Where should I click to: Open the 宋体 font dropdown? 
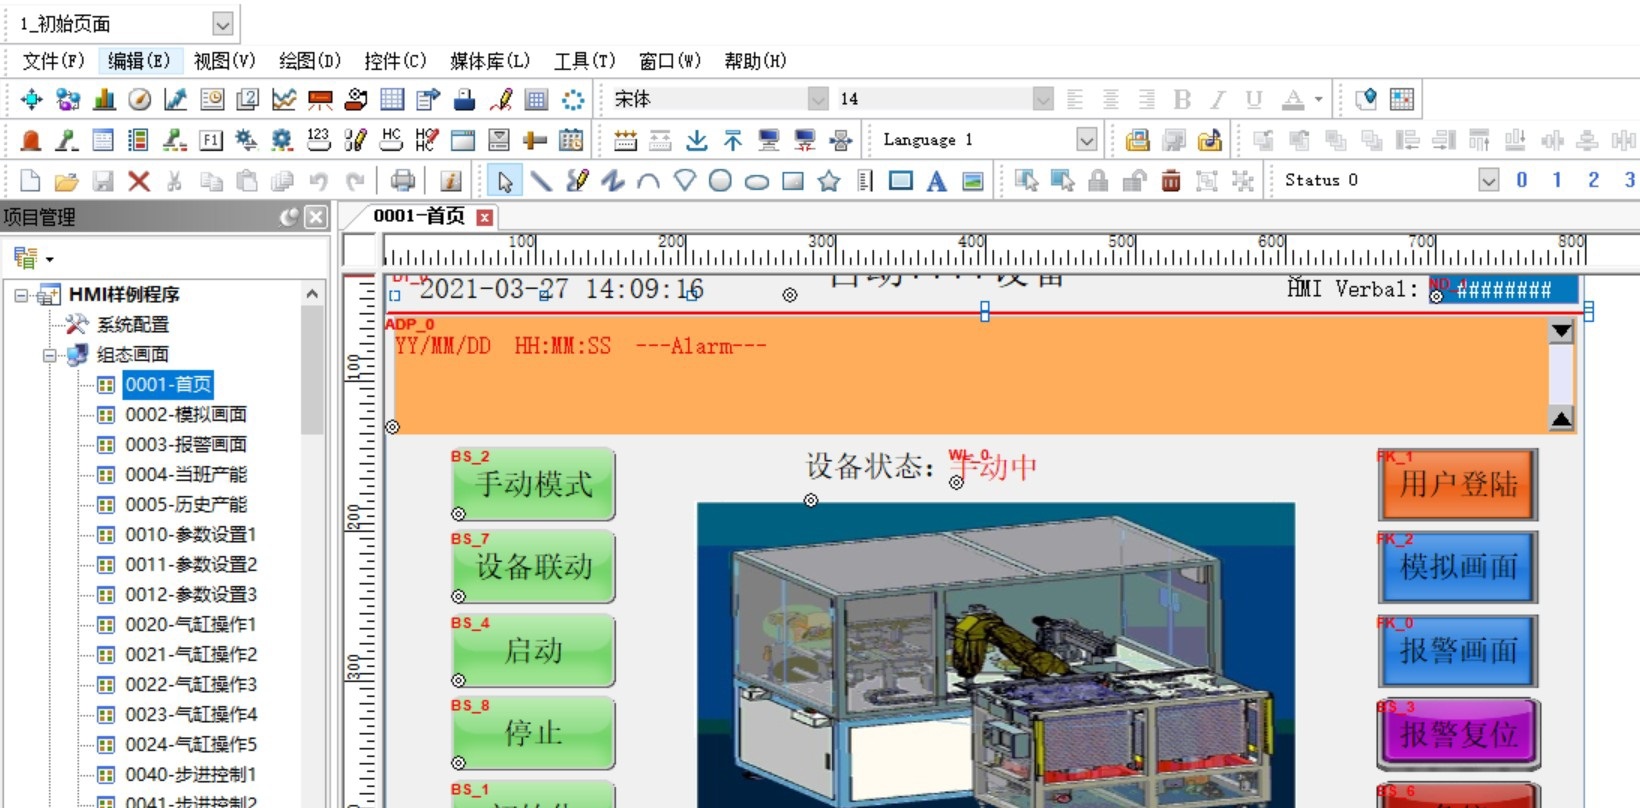818,98
